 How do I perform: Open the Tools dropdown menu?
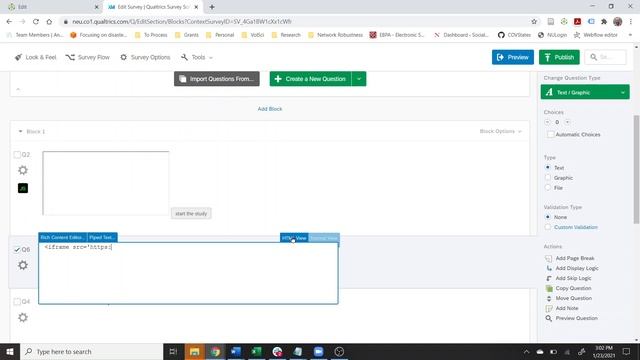point(197,58)
